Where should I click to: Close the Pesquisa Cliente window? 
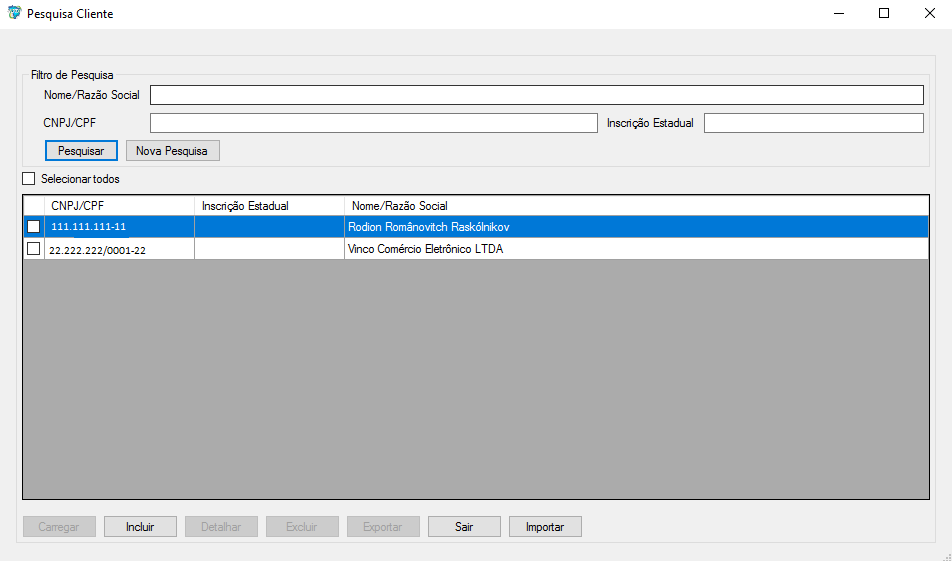[x=930, y=13]
